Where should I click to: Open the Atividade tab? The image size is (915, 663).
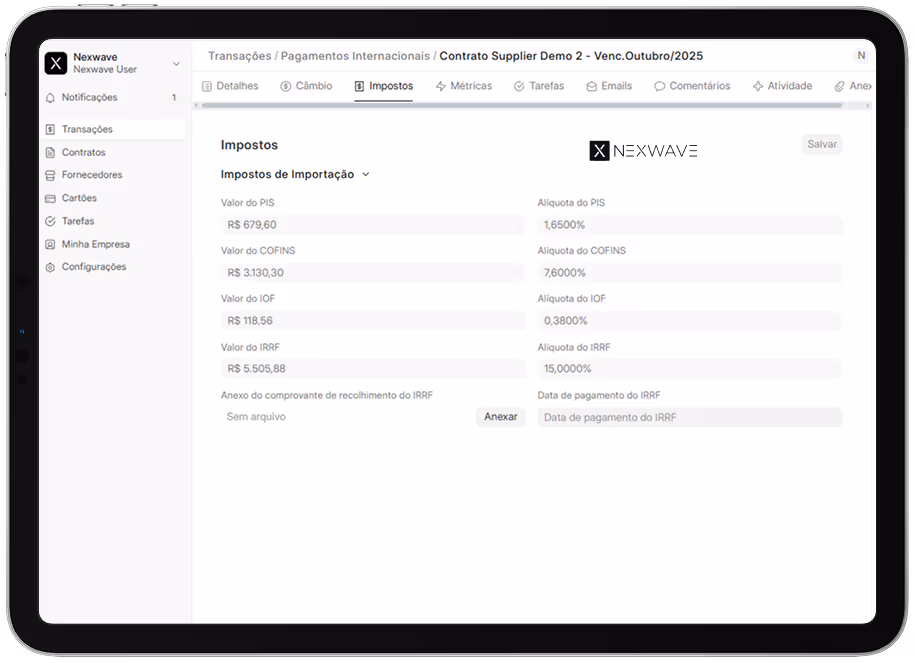pos(783,86)
